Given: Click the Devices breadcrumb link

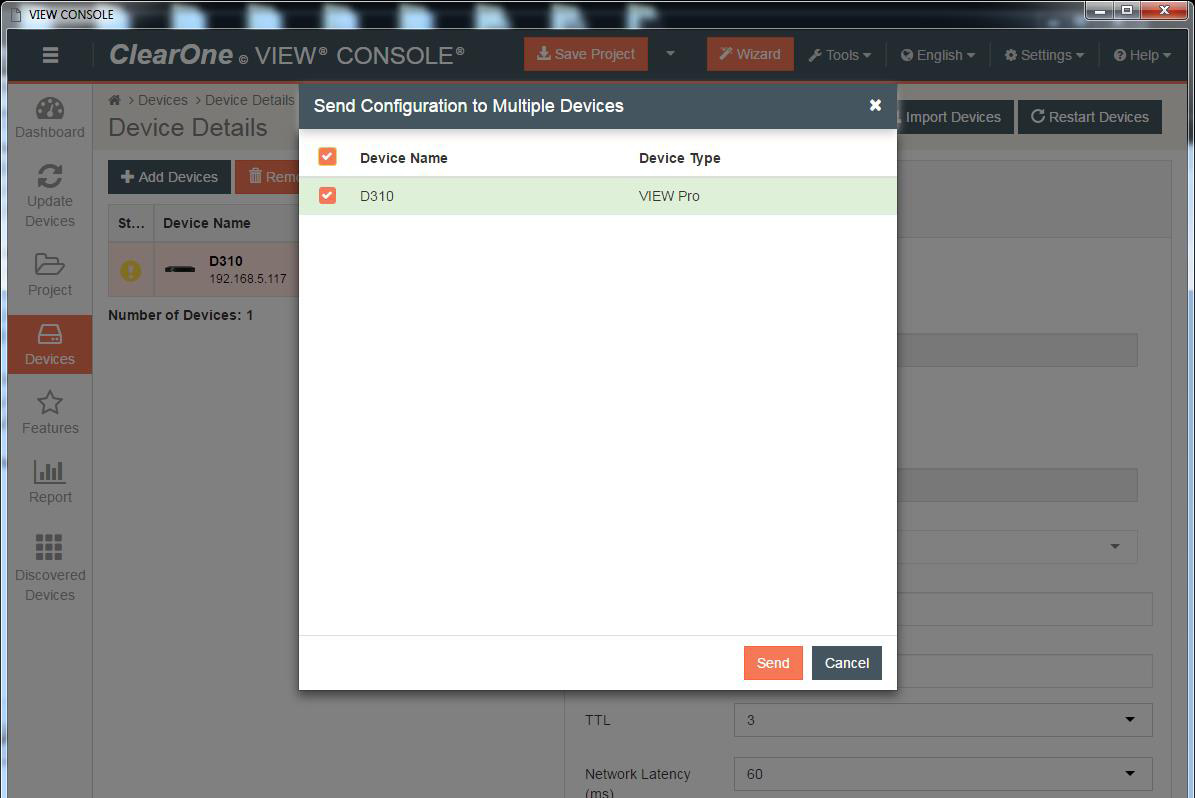Looking at the screenshot, I should coord(162,100).
